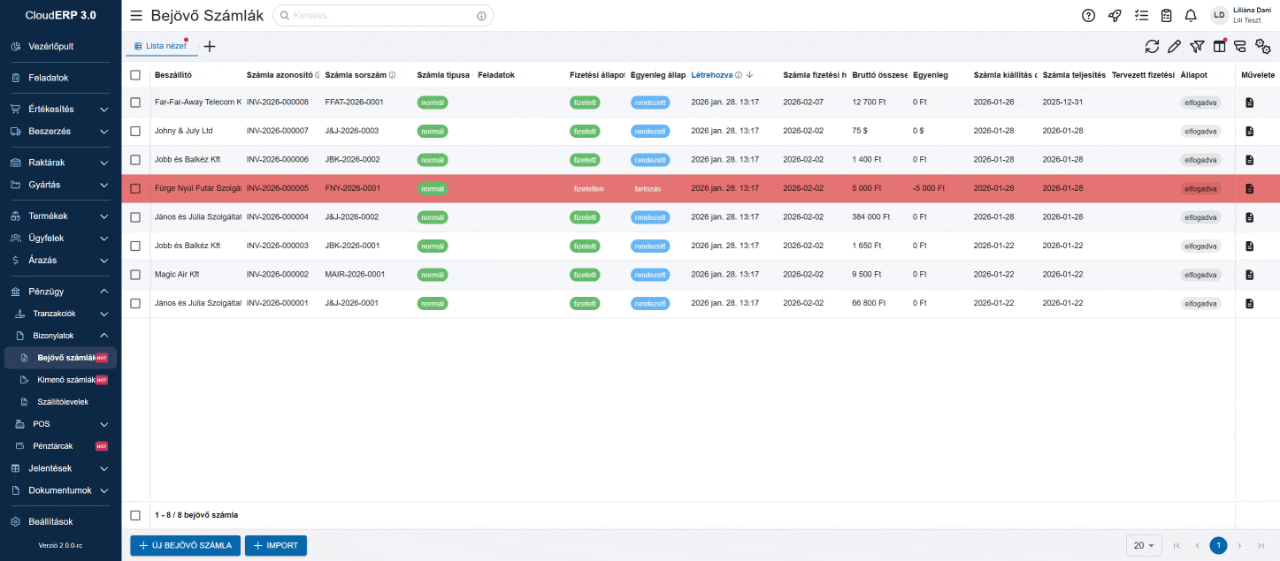Open the filter funnel icon

click(x=1196, y=46)
